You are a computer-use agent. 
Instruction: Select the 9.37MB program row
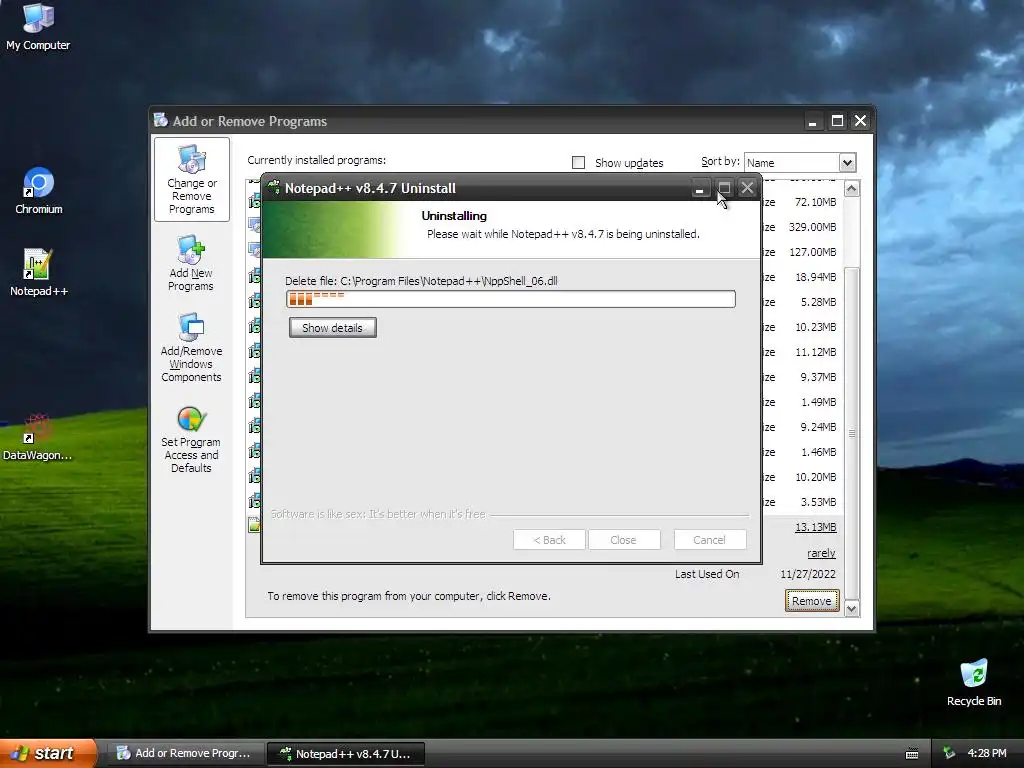click(x=801, y=377)
